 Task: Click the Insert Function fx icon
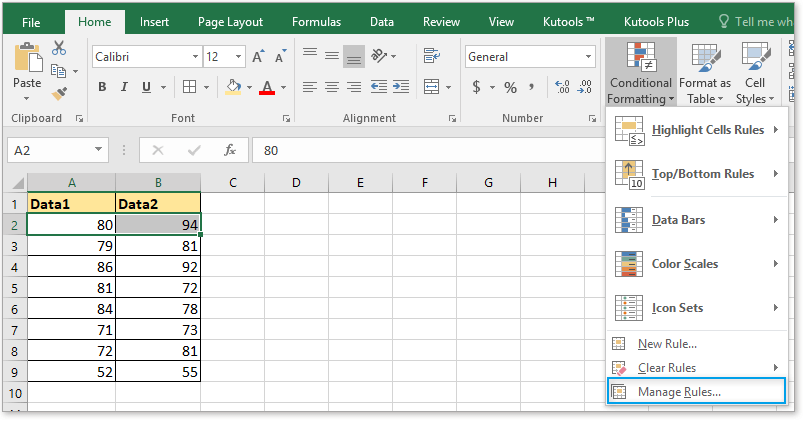coord(230,150)
